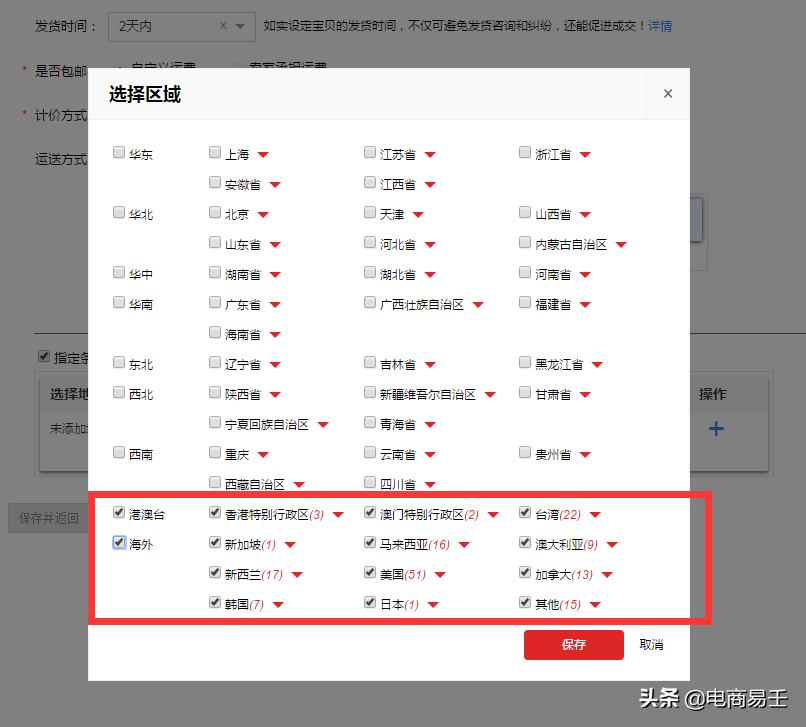
Task: Uncheck the 海外 region checkbox
Action: click(119, 542)
